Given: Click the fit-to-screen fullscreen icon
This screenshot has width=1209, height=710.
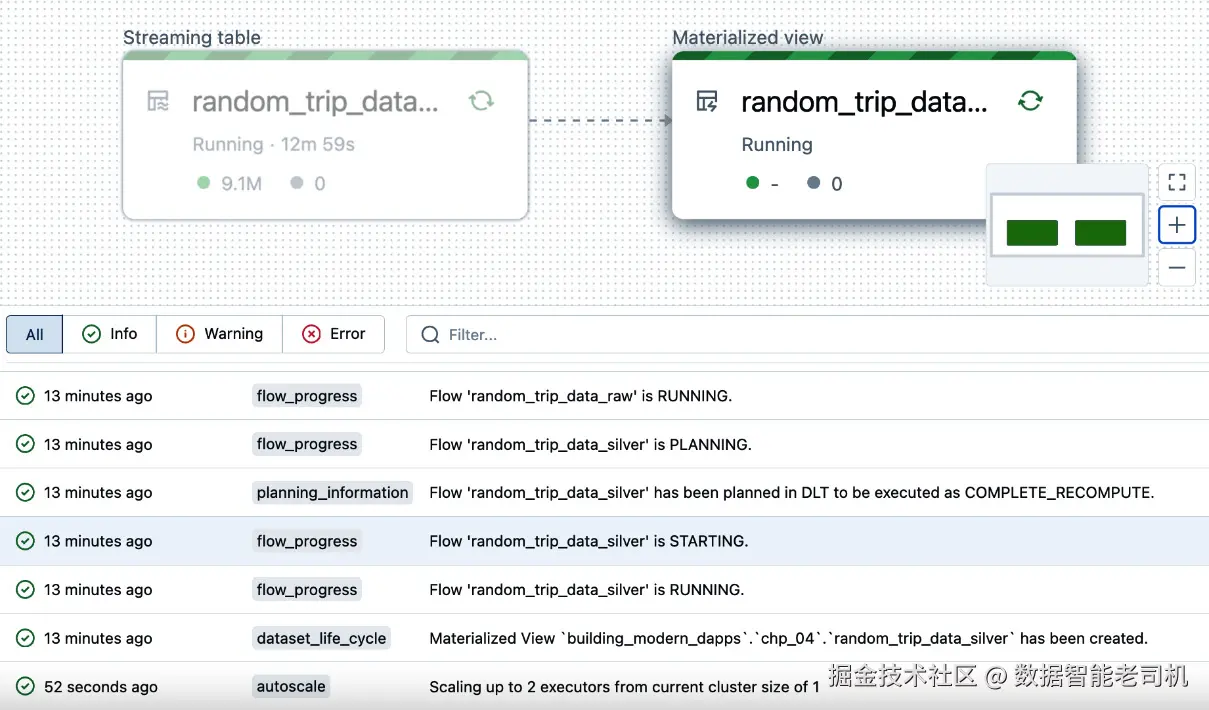Looking at the screenshot, I should point(1177,182).
